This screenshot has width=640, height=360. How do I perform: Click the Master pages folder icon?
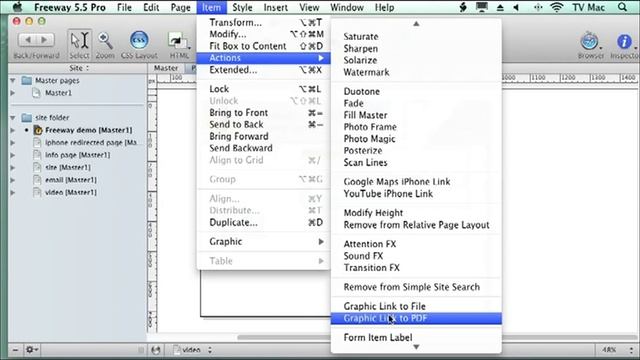pyautogui.click(x=27, y=80)
